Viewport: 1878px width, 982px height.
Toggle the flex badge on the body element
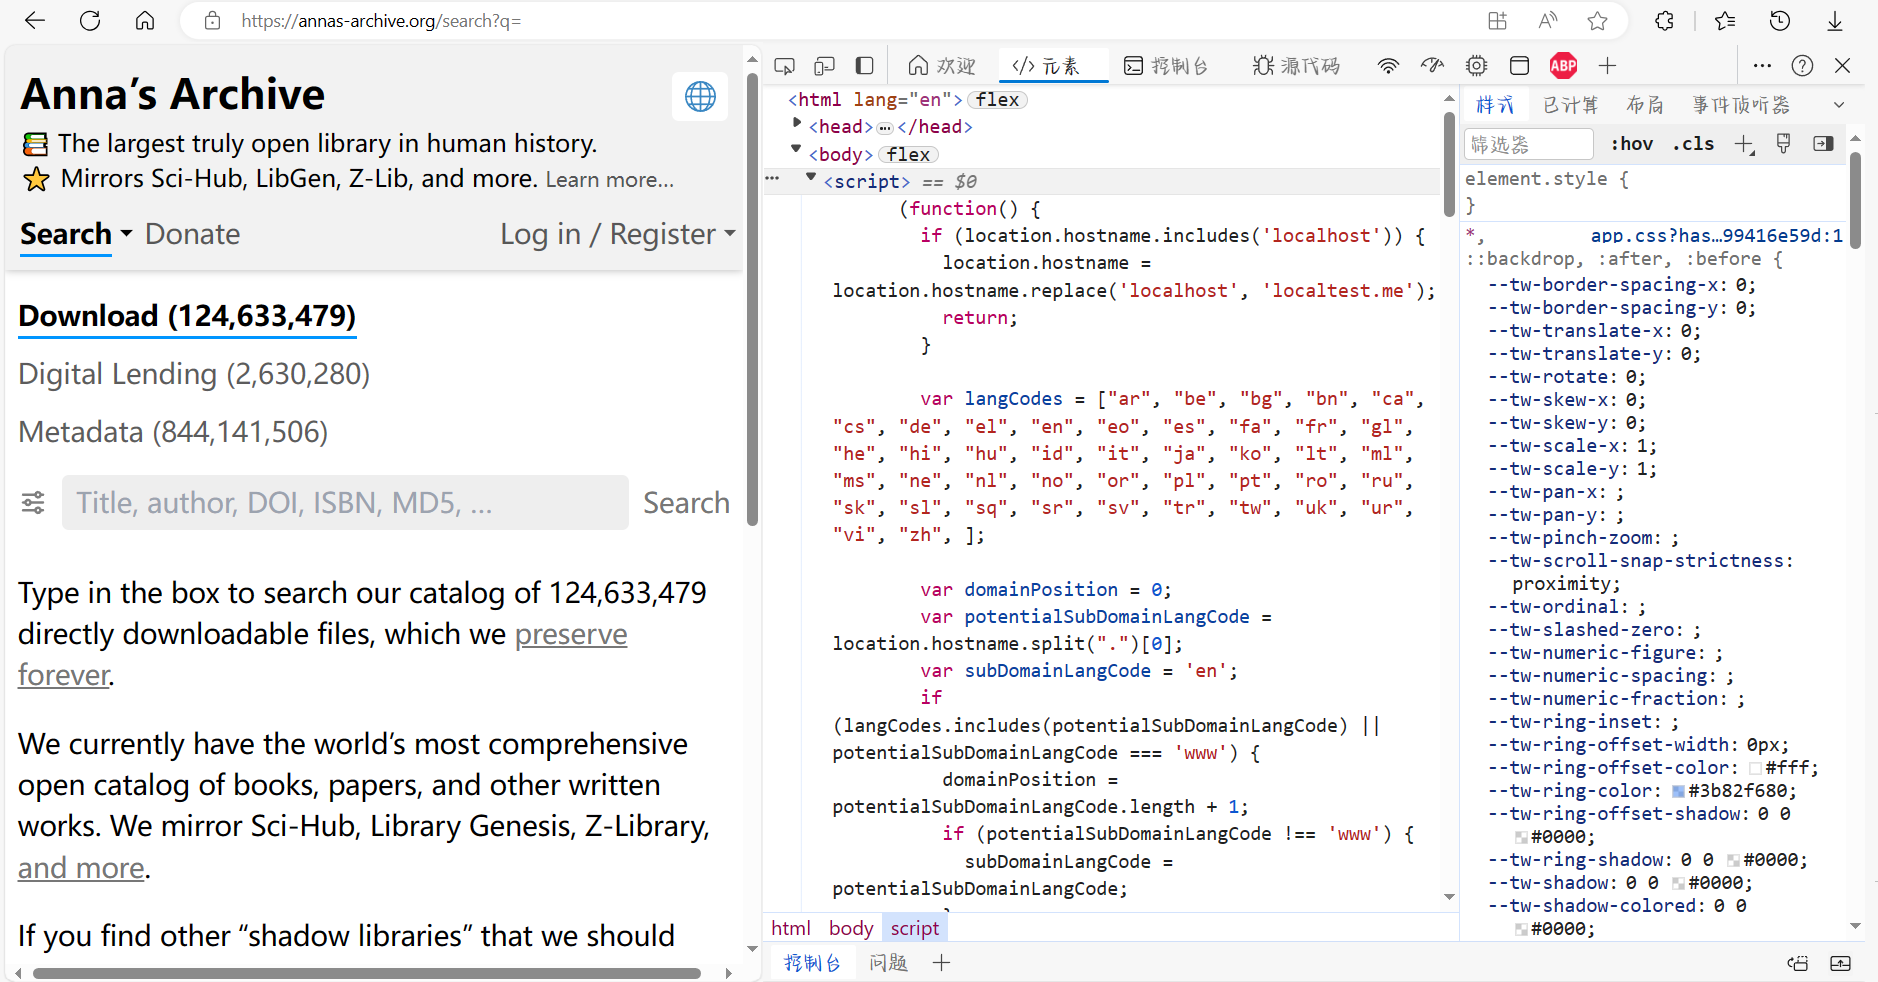[908, 155]
